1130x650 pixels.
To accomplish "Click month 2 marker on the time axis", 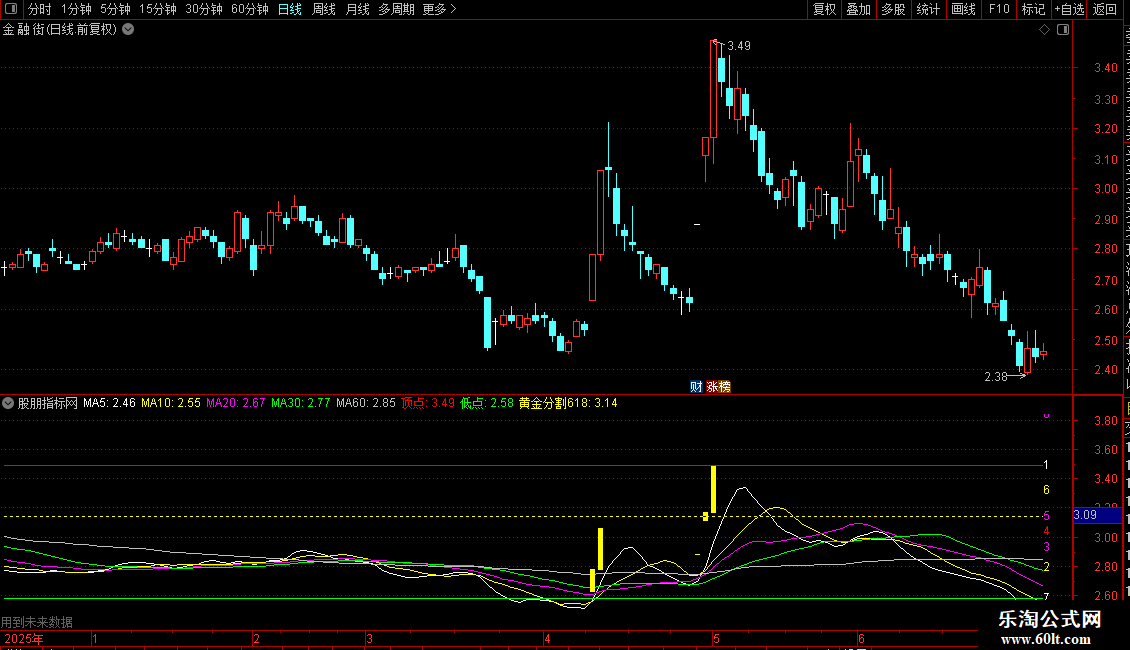I will click(x=256, y=638).
